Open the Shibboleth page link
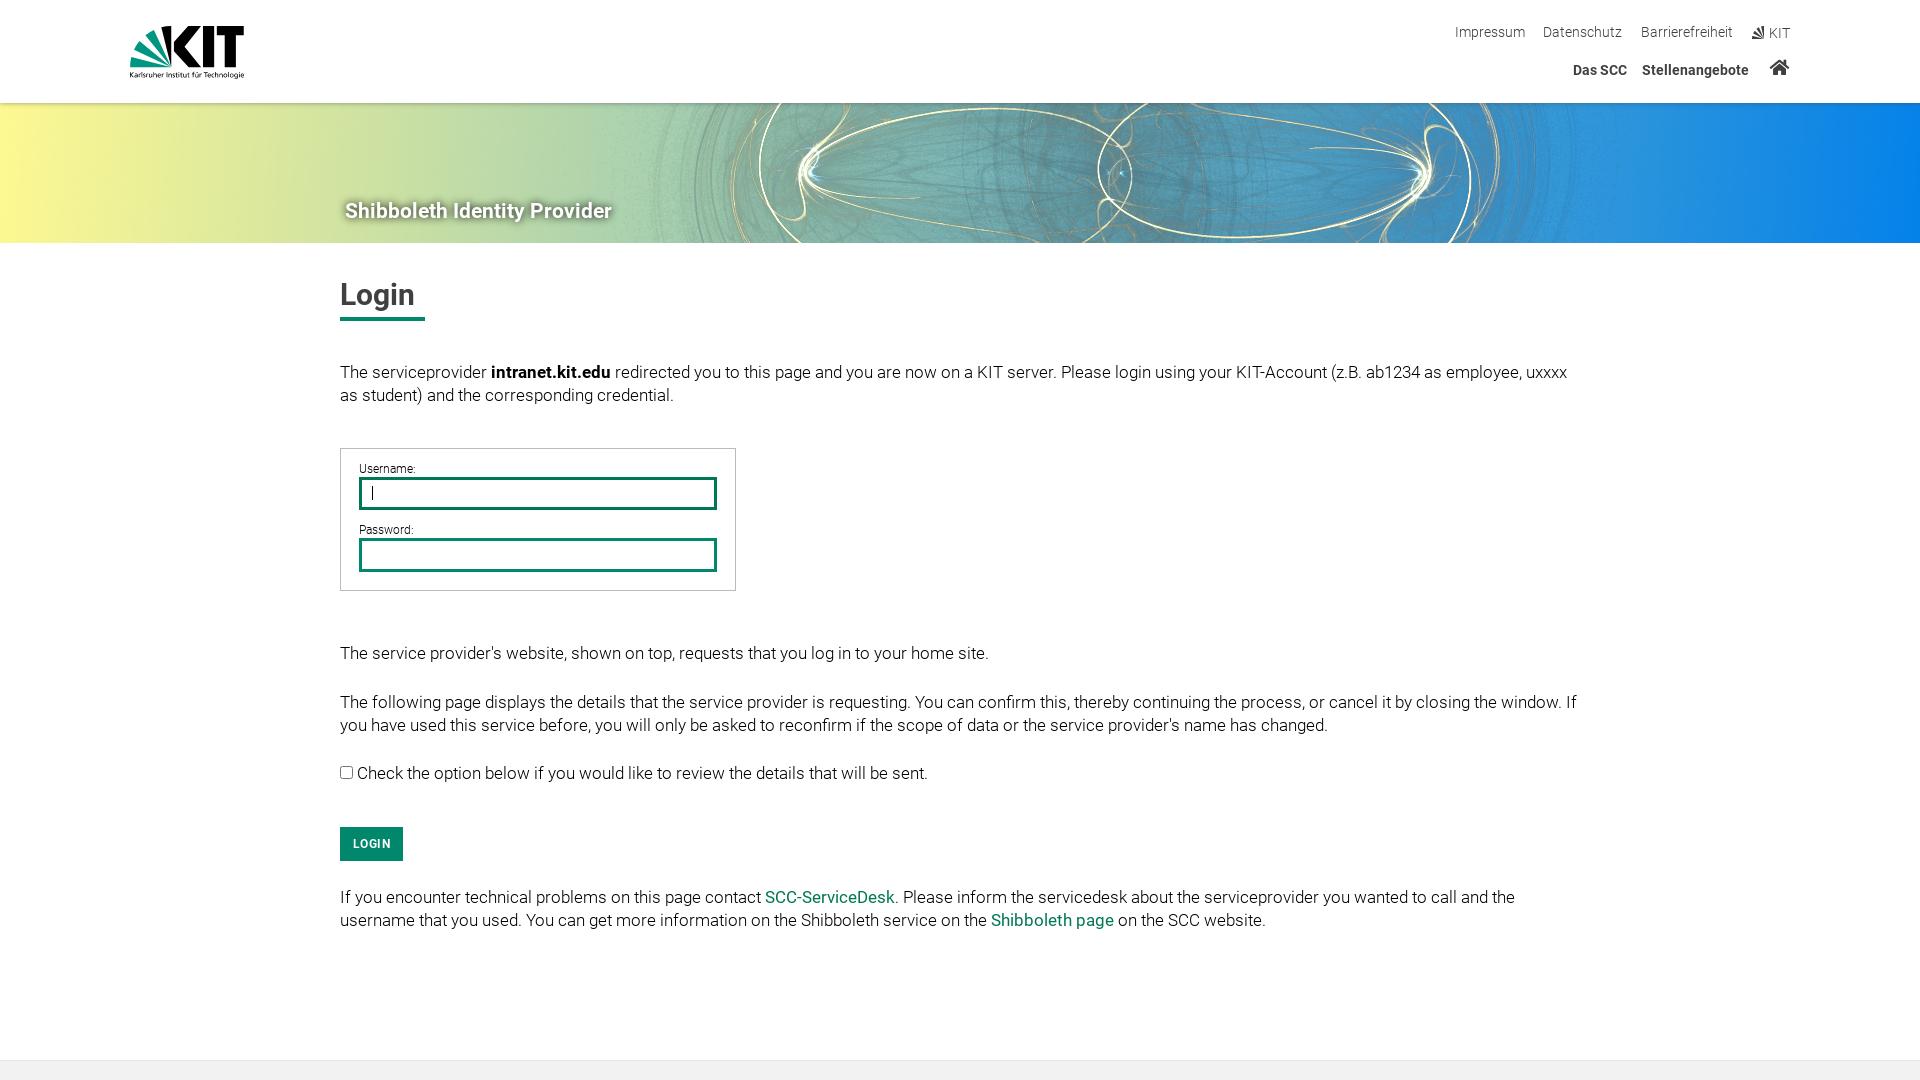Screen dimensions: 1920x1080 1051,920
